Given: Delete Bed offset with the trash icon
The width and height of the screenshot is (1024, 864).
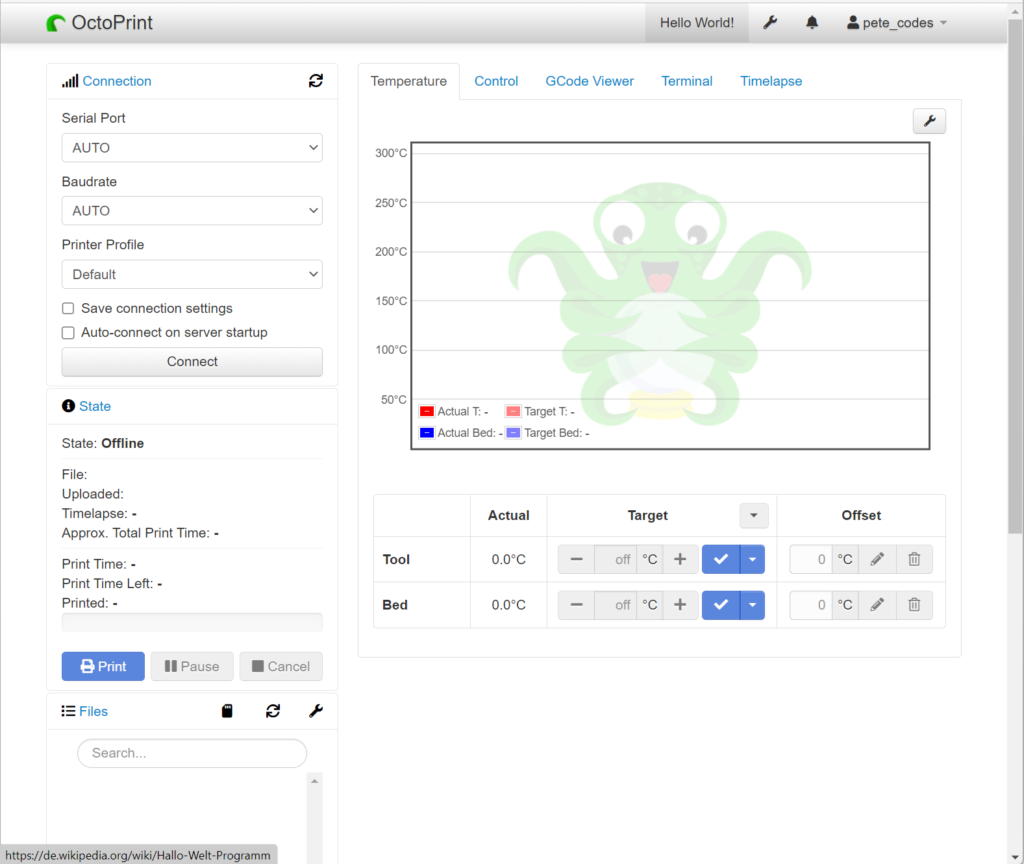Looking at the screenshot, I should click(914, 605).
